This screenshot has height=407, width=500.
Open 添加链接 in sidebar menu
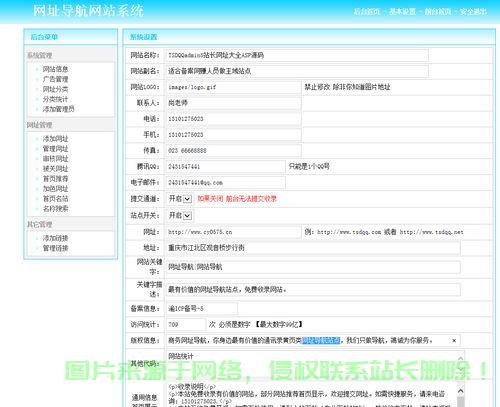point(55,238)
